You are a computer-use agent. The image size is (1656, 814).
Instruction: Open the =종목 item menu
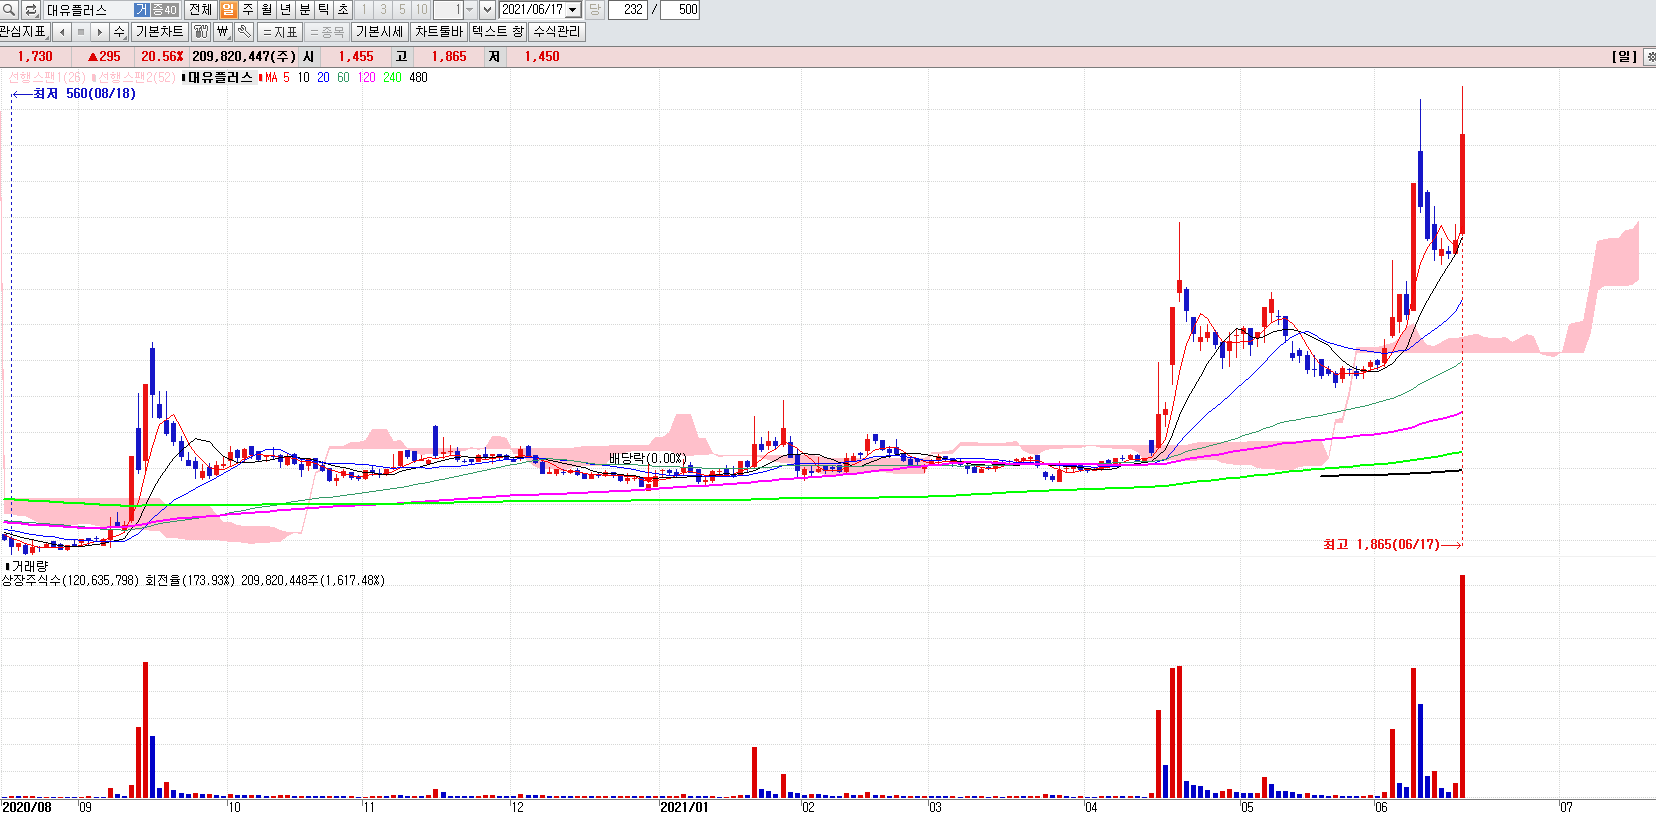pyautogui.click(x=327, y=32)
